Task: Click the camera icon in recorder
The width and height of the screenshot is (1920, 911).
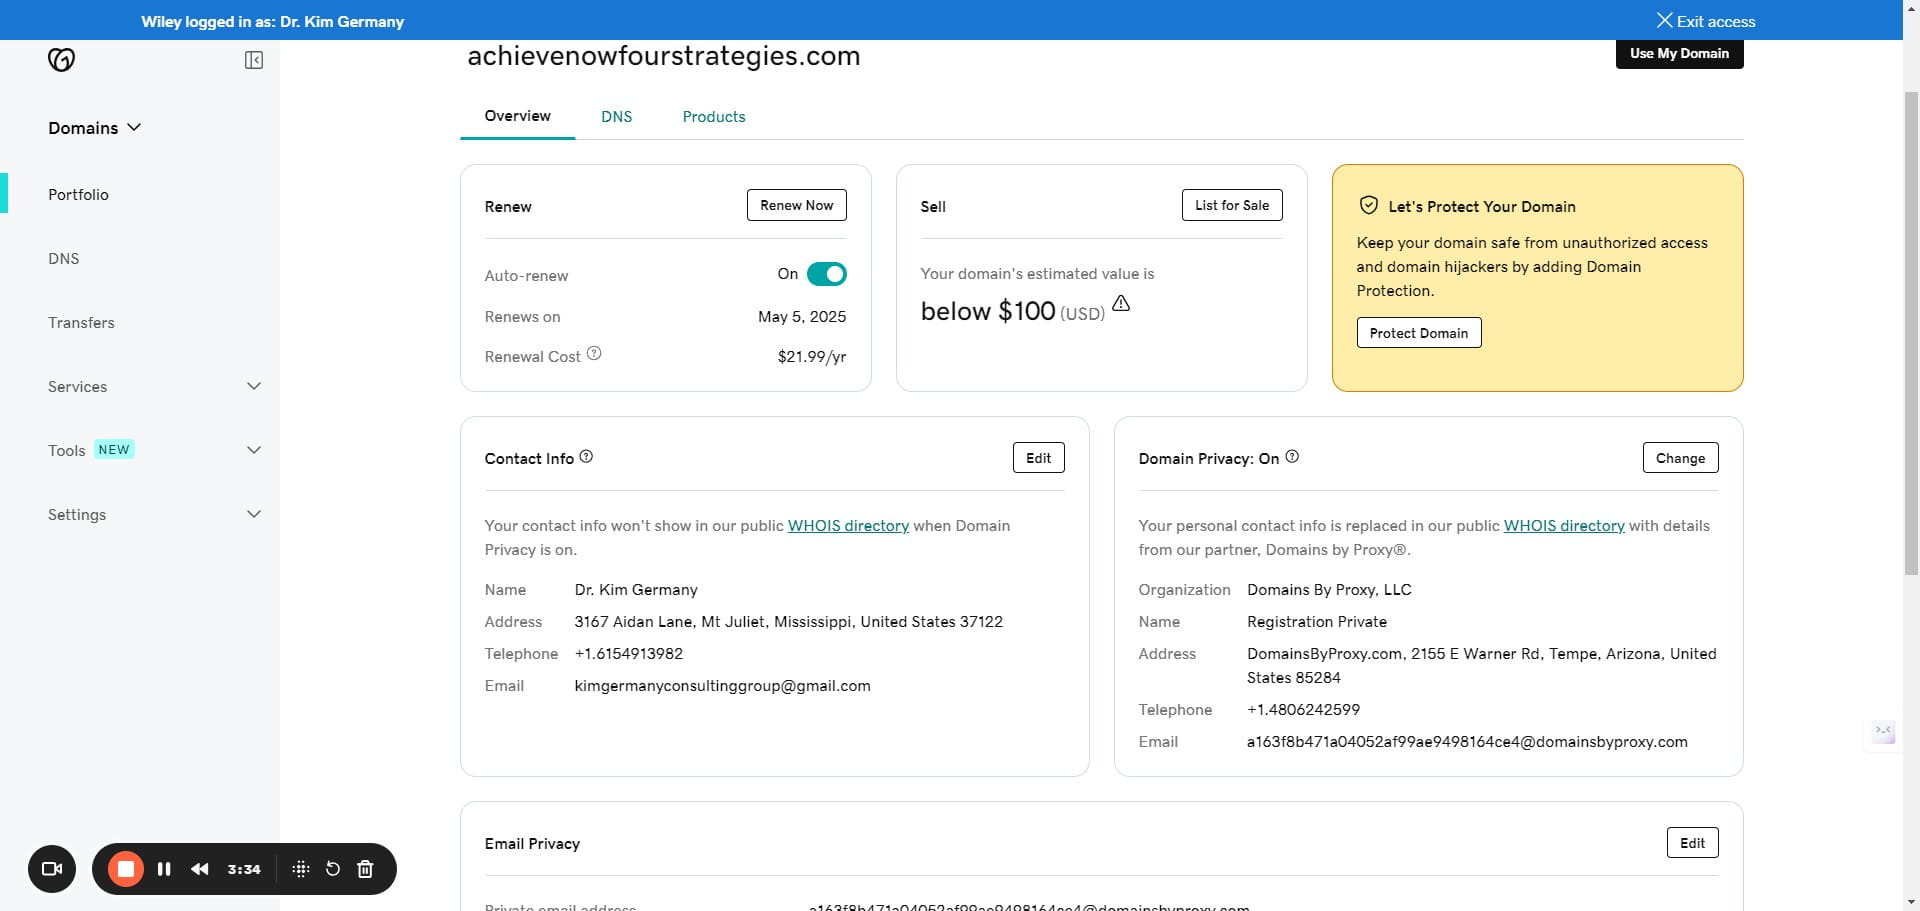Action: click(x=52, y=869)
